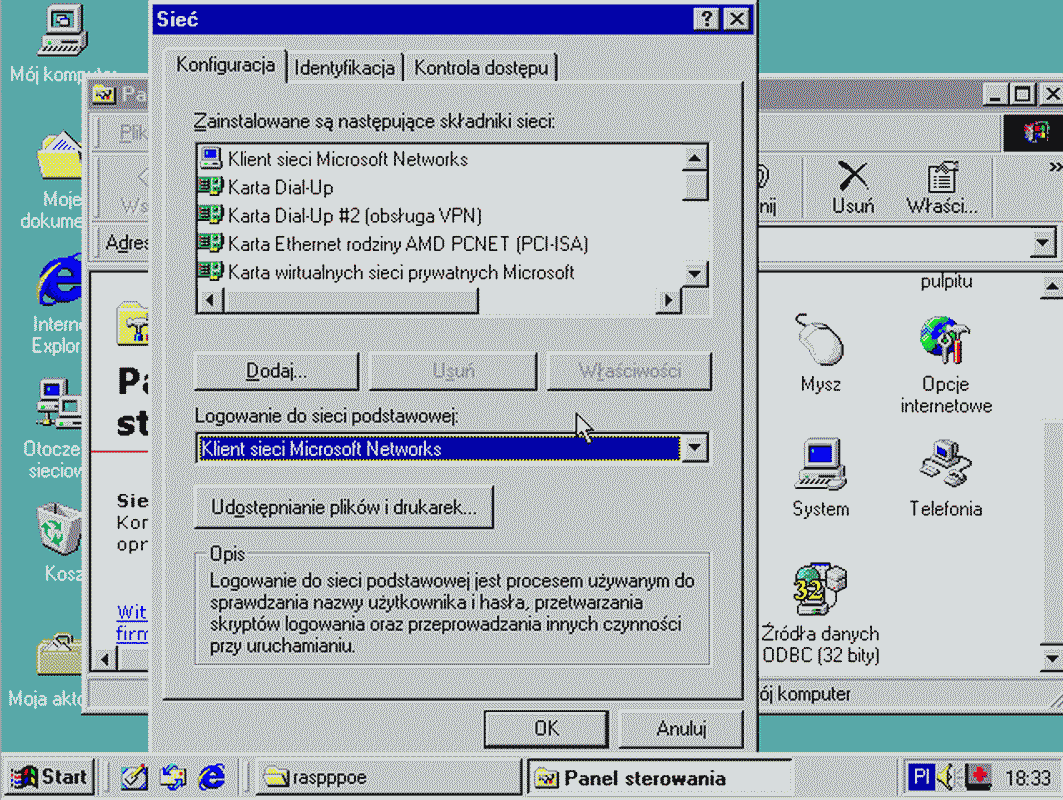
Task: Click the raspppoe taskbar button
Action: click(x=386, y=778)
